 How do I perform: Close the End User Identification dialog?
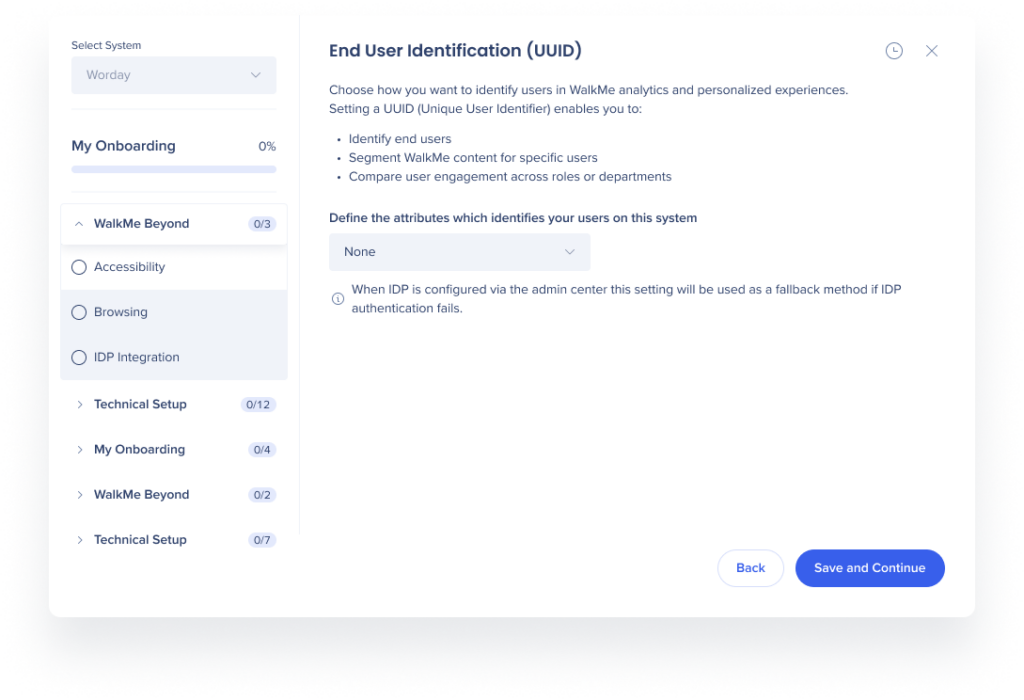[x=932, y=50]
